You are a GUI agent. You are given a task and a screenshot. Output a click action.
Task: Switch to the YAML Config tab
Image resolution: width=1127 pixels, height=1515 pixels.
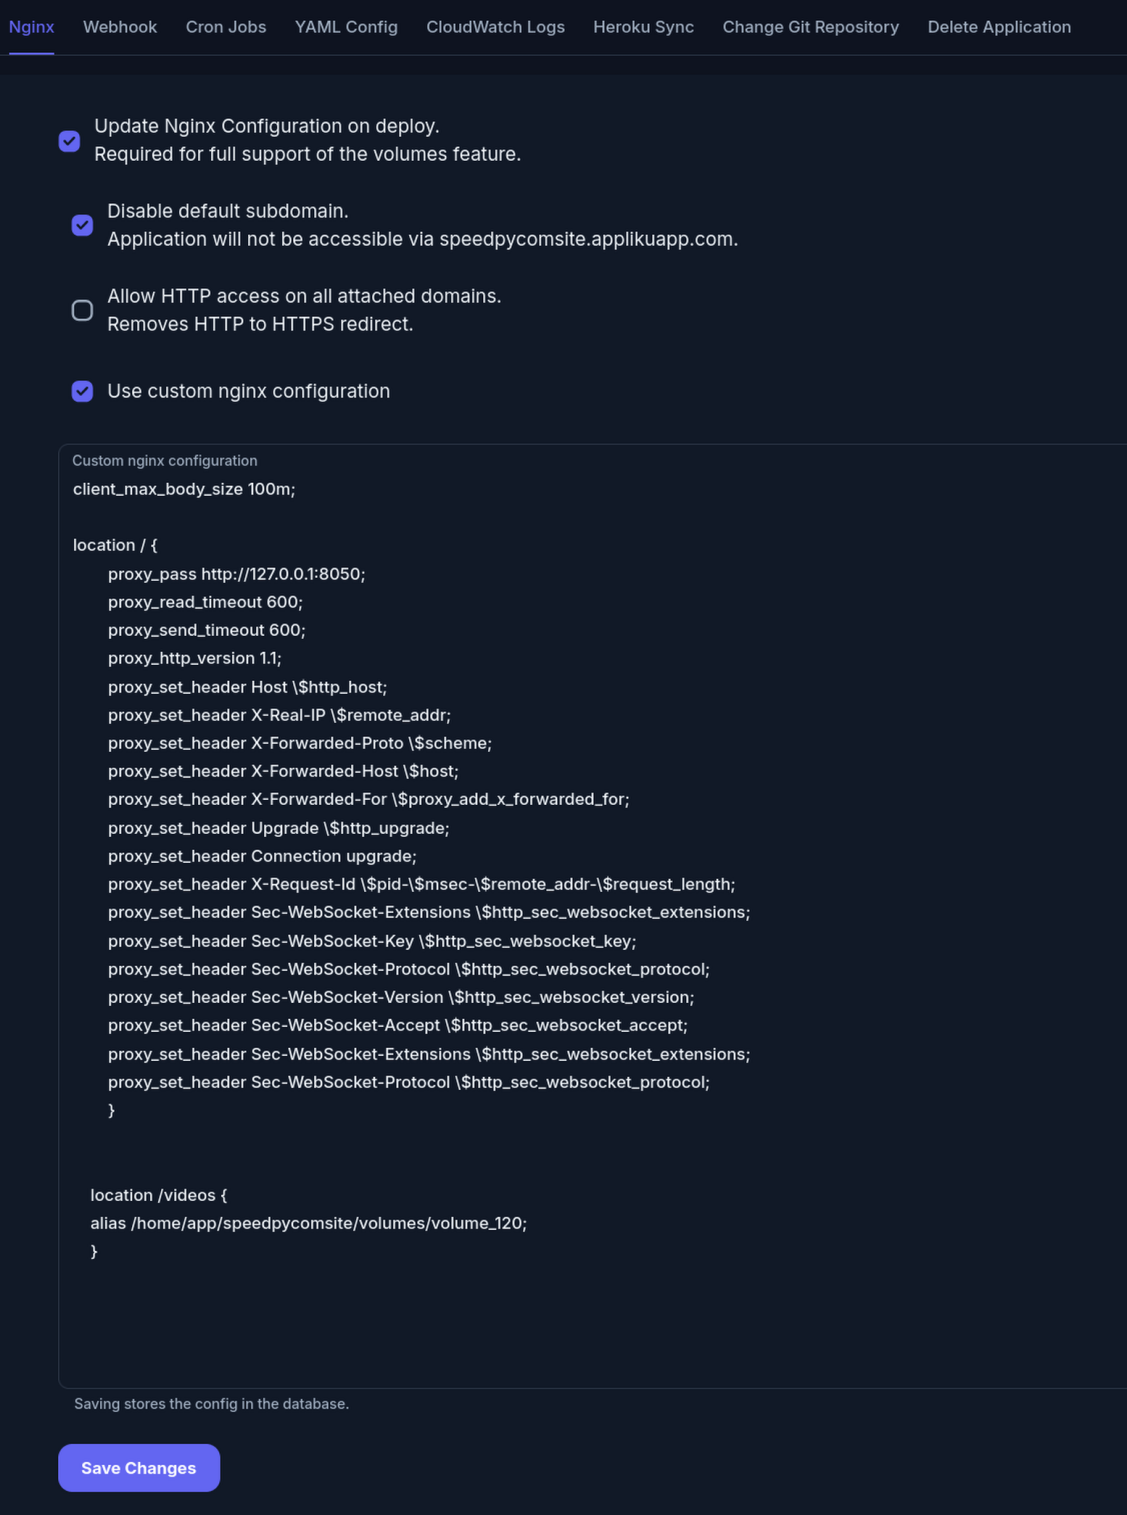pos(345,27)
